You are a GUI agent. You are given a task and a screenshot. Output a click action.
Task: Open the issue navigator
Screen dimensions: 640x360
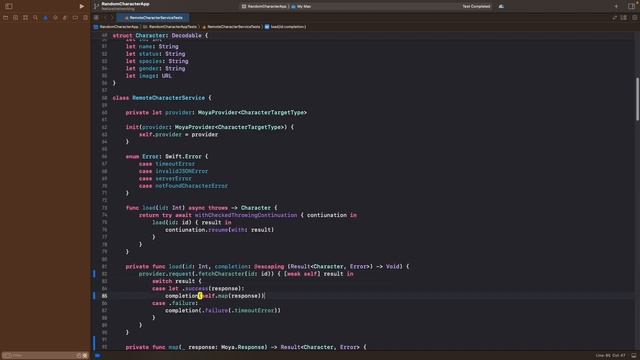pos(45,18)
